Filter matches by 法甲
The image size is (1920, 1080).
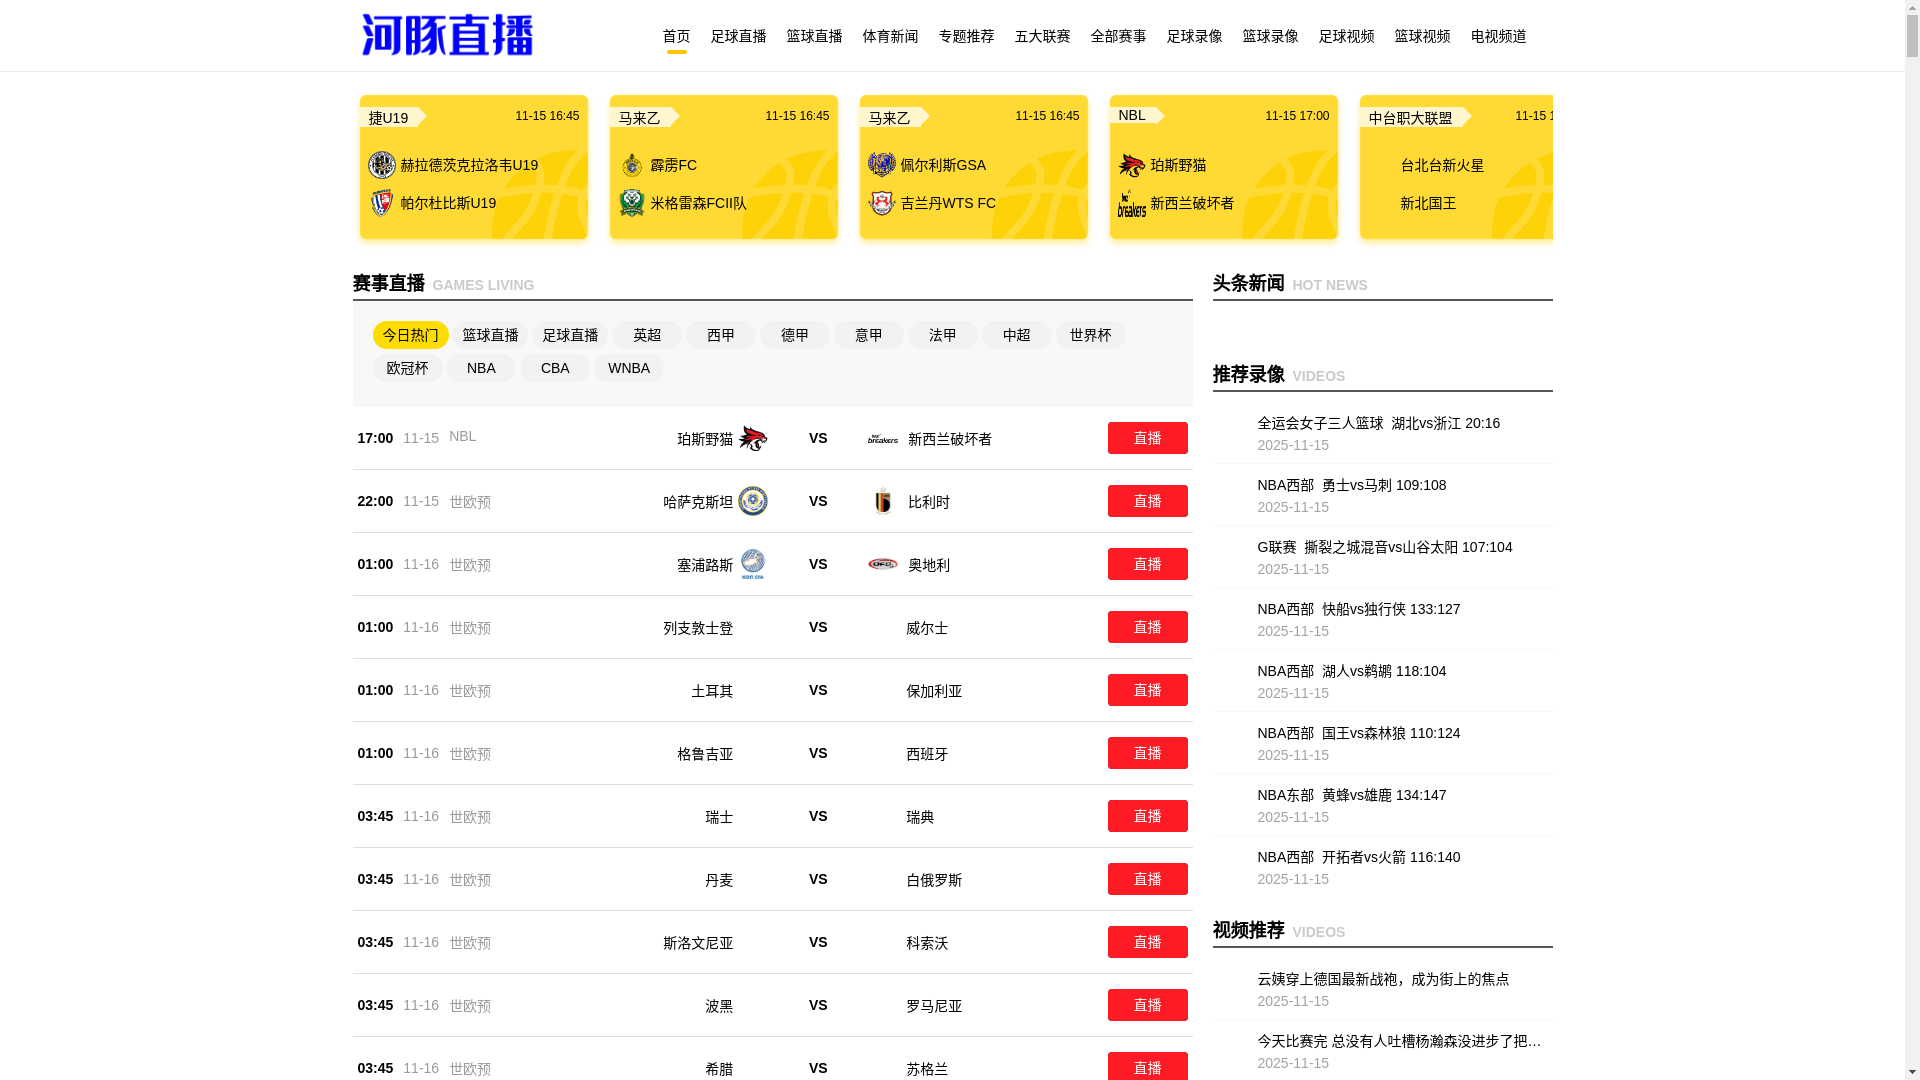coord(943,335)
